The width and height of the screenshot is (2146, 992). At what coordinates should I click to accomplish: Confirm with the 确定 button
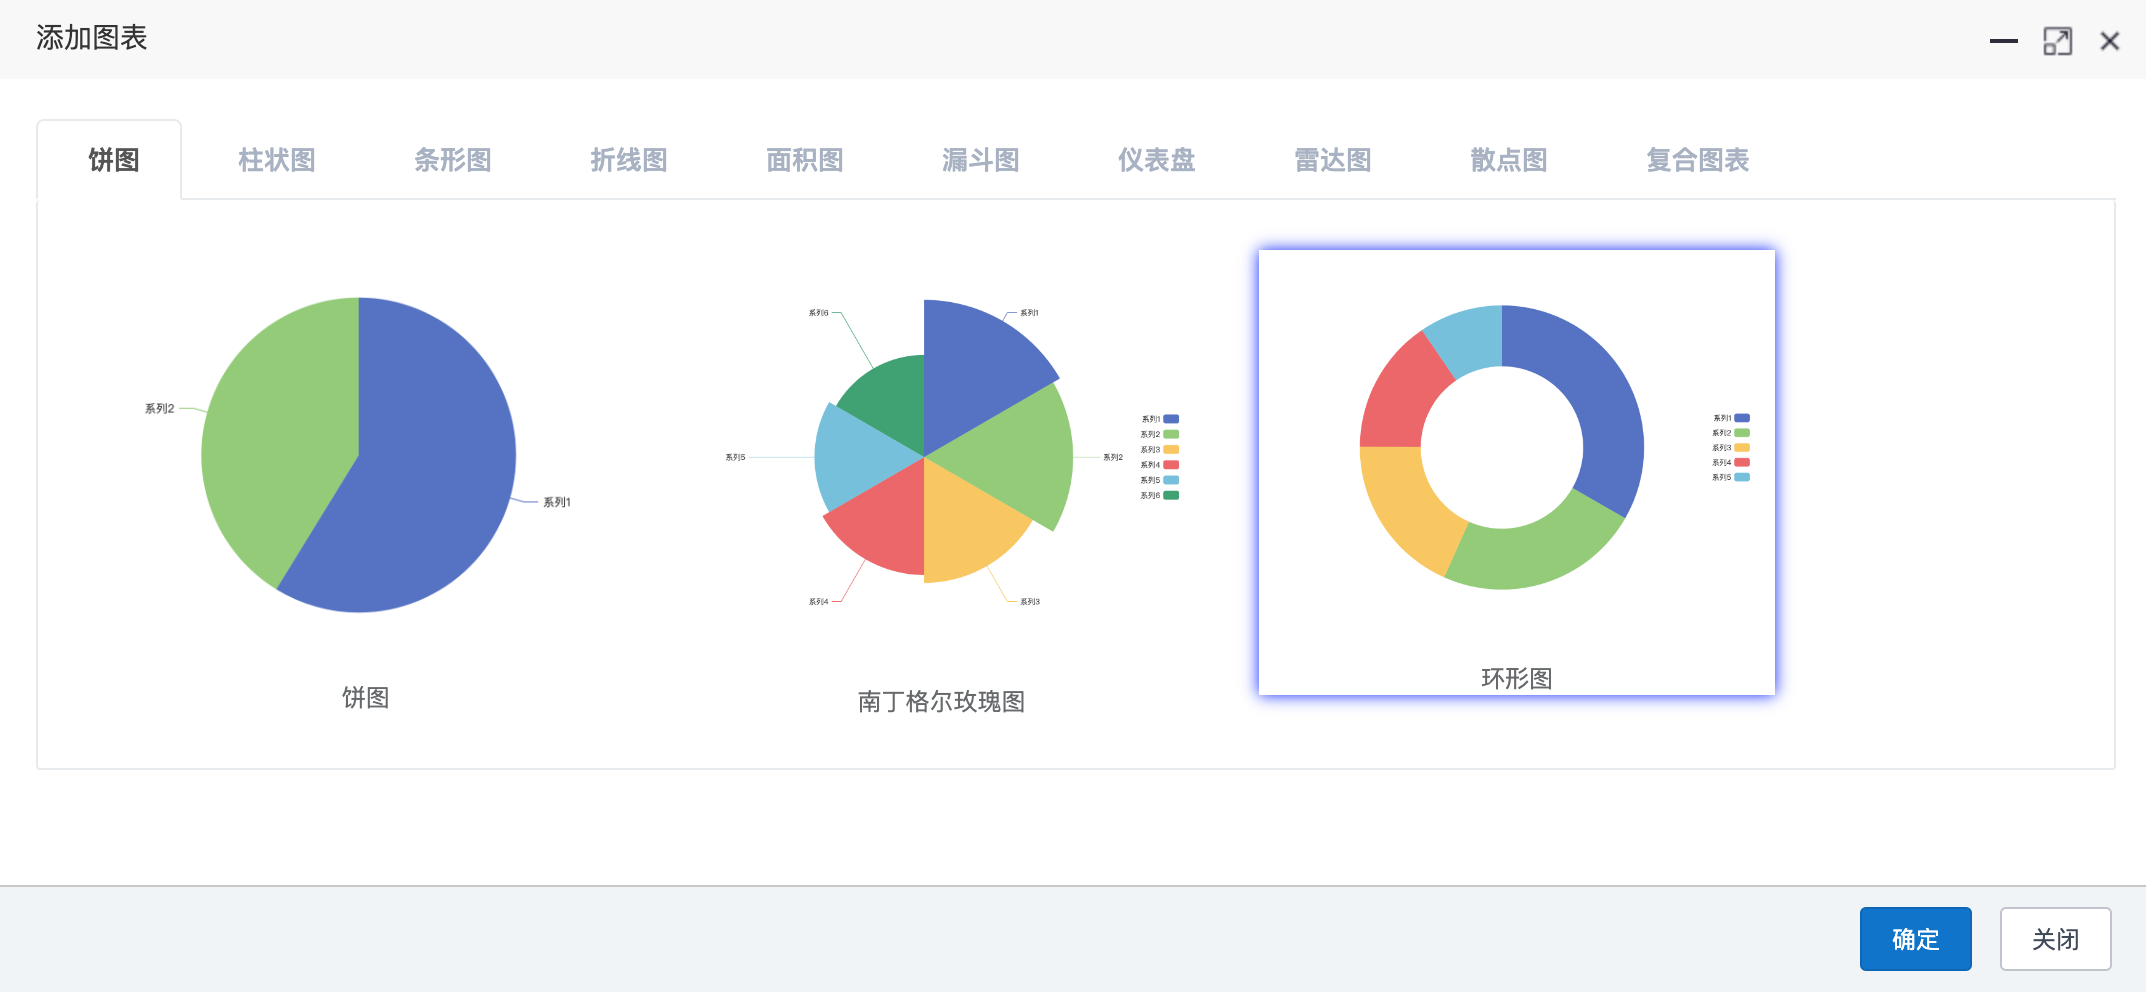(1915, 939)
